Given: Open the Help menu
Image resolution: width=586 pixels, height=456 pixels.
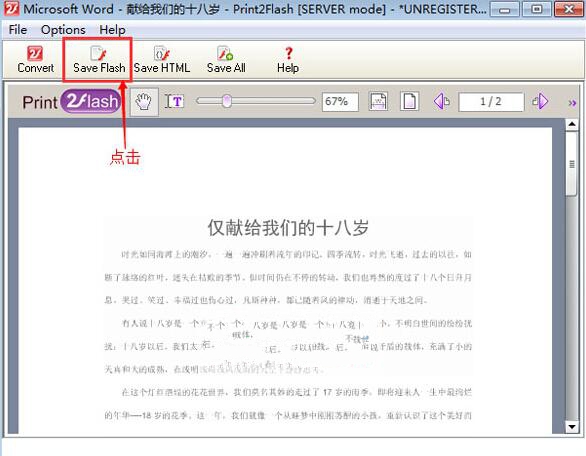Looking at the screenshot, I should pyautogui.click(x=112, y=30).
